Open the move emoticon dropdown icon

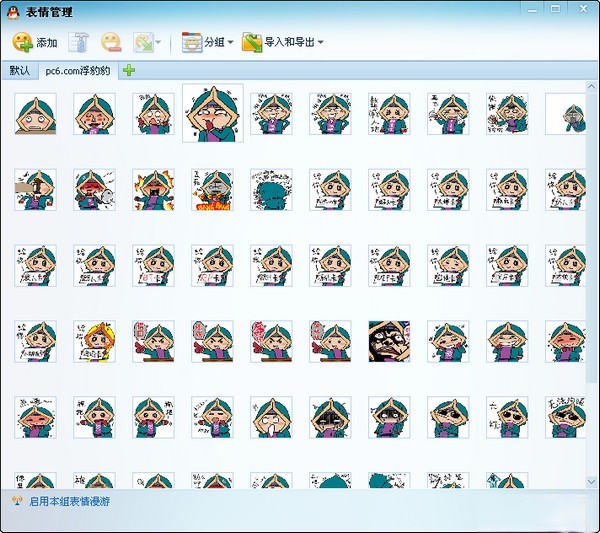click(x=145, y=42)
